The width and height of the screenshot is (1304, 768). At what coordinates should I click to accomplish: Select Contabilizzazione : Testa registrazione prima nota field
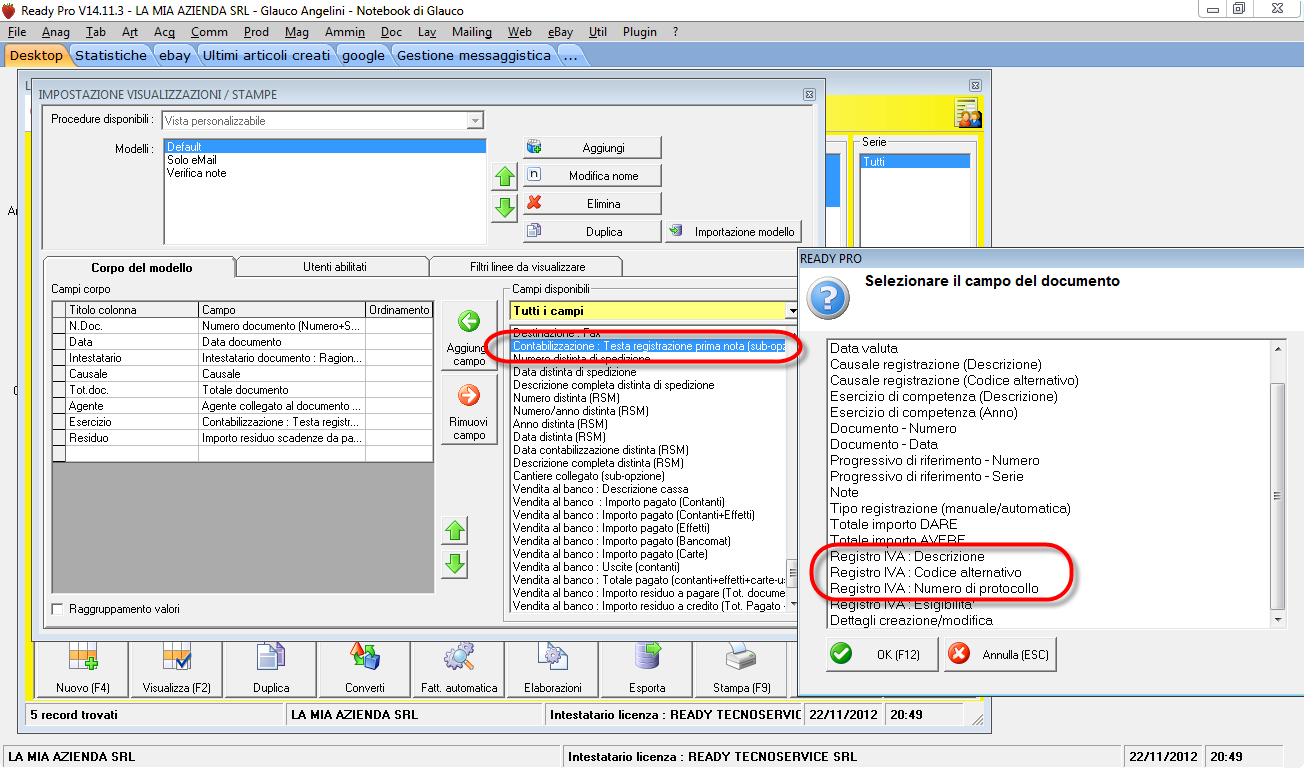point(648,346)
